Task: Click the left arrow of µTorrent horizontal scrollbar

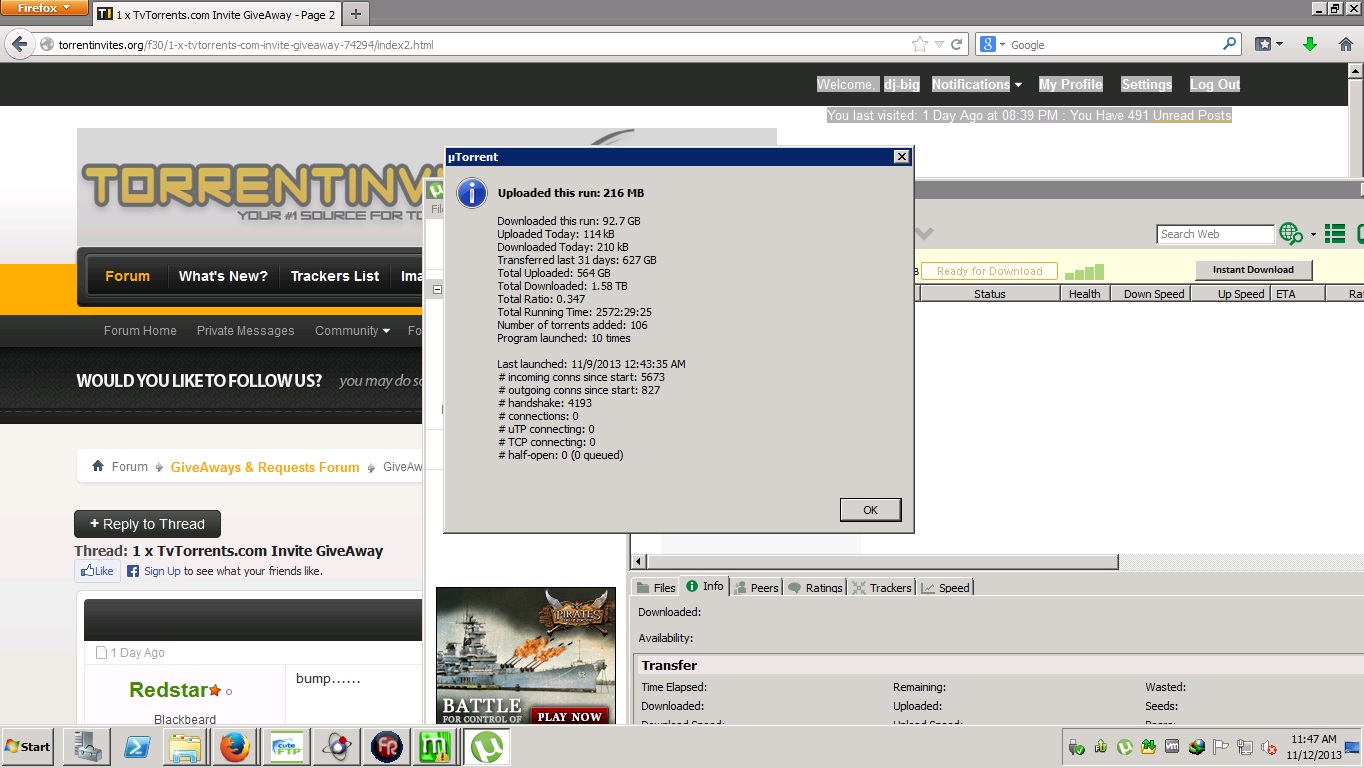Action: pos(640,562)
